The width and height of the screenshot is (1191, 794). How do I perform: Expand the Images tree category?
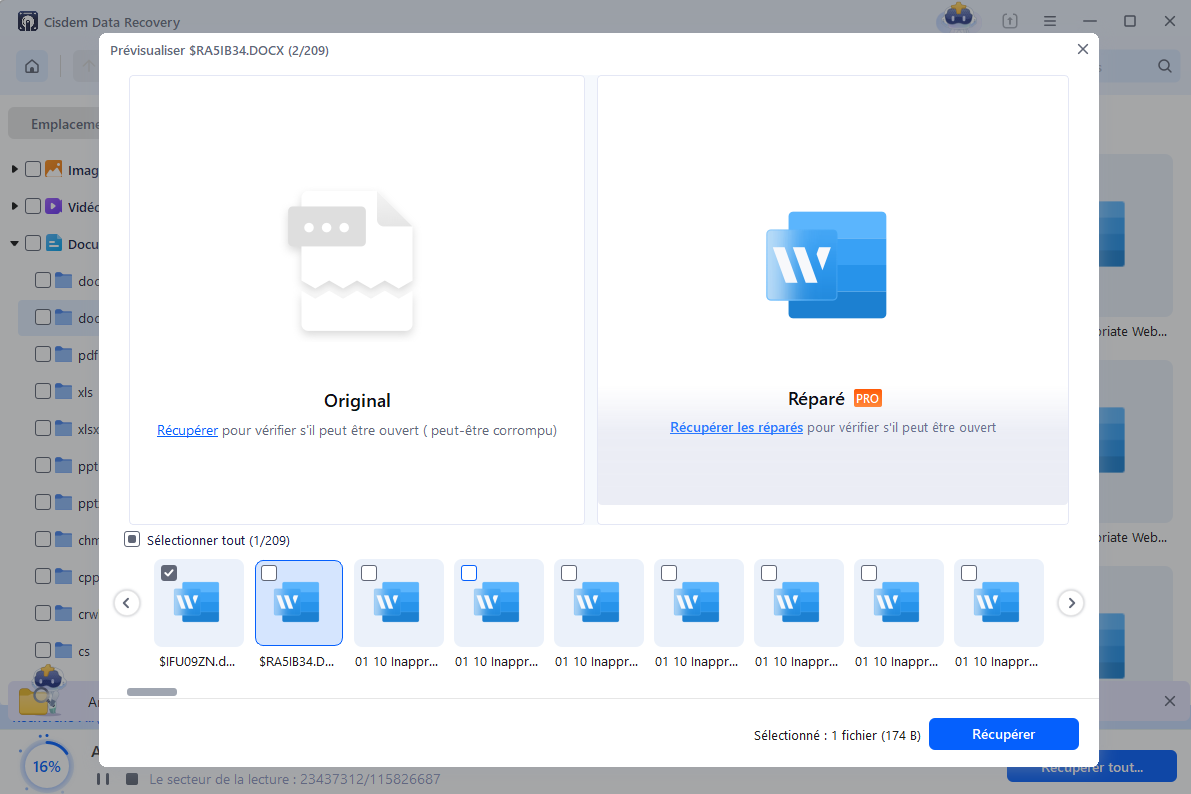[15, 169]
